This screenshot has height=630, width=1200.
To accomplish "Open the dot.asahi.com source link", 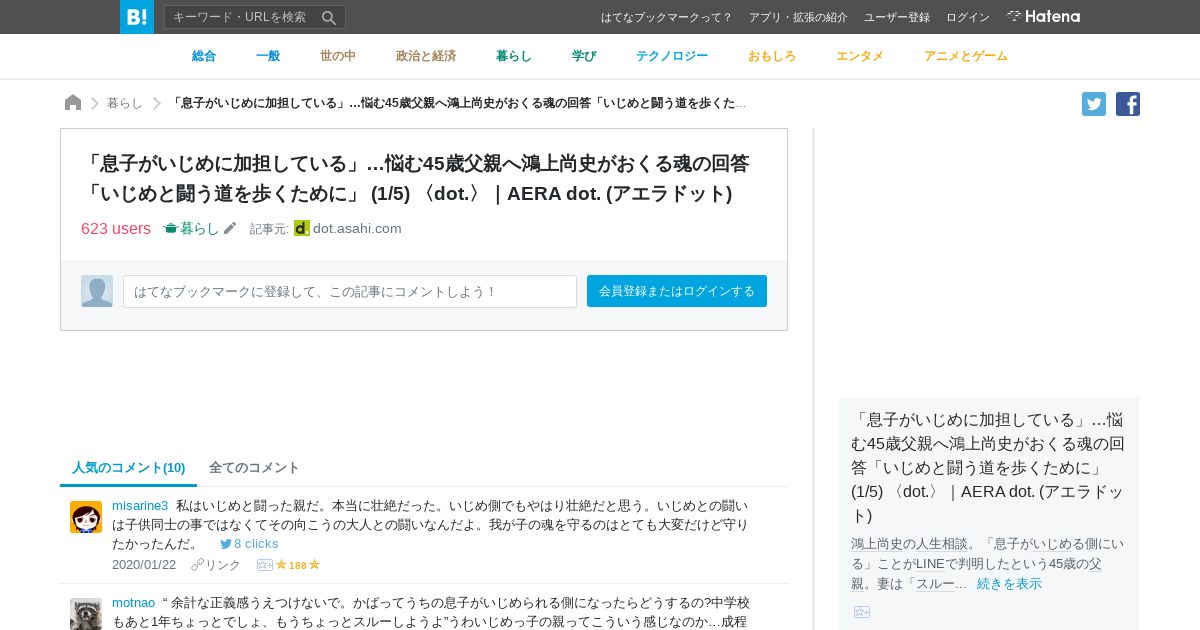I will click(x=357, y=228).
